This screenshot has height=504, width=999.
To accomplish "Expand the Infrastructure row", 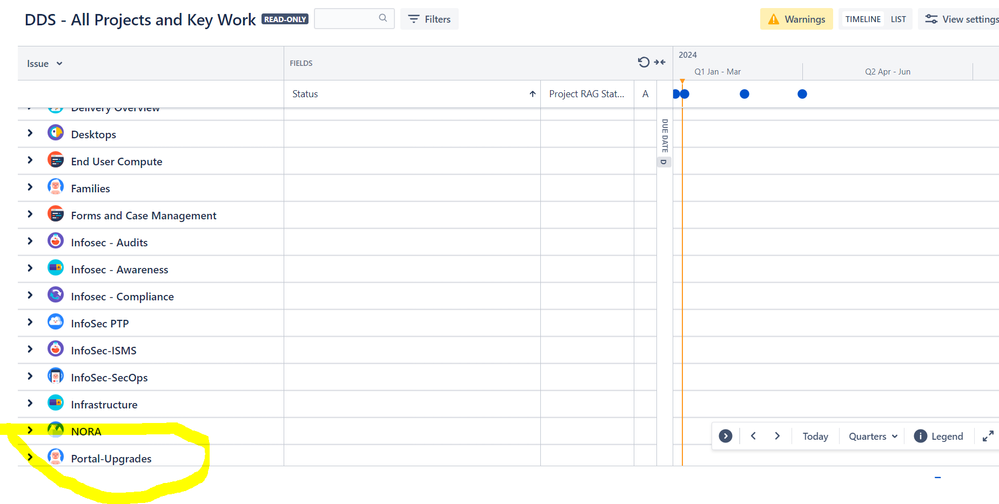I will (29, 403).
